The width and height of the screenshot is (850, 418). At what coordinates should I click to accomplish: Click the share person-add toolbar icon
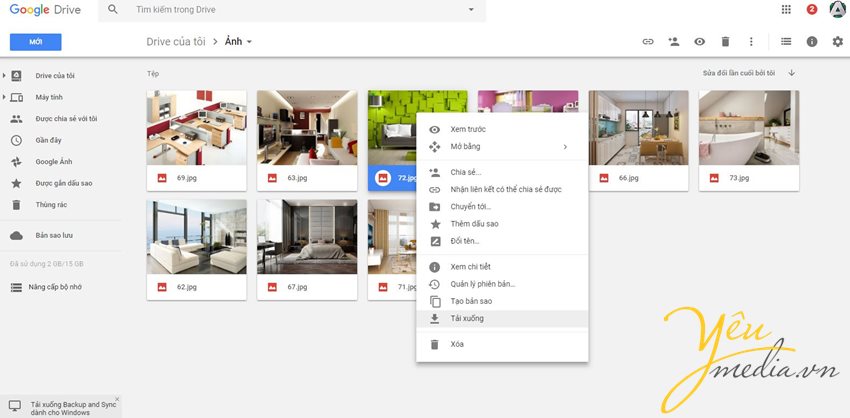(x=674, y=41)
